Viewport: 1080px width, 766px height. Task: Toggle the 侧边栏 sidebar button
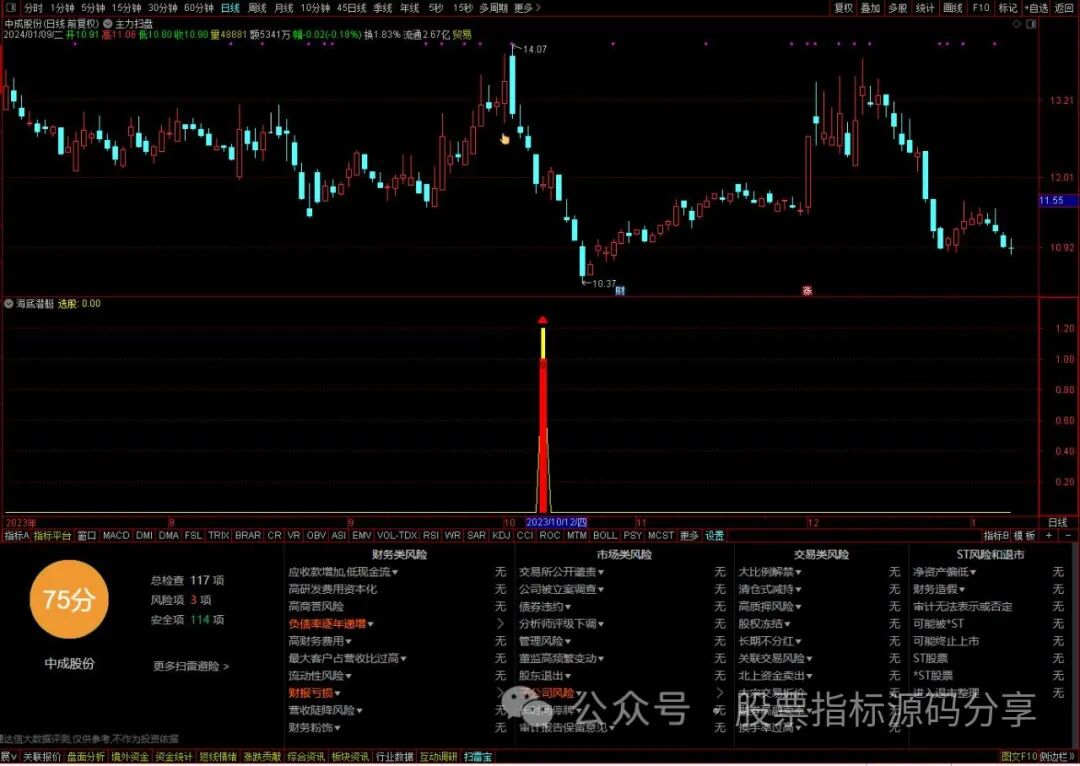(1055, 756)
